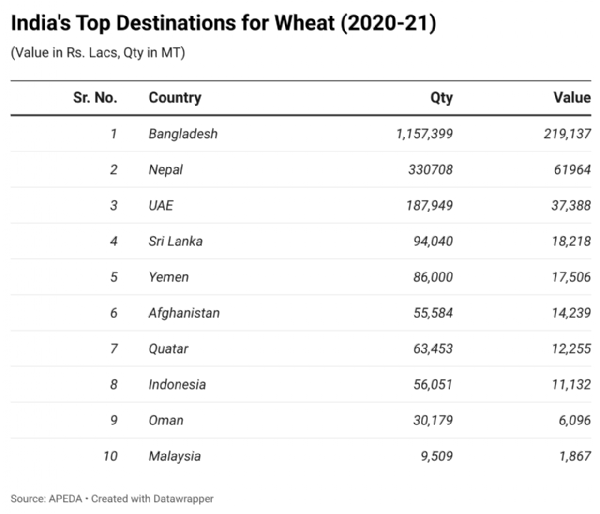600x514 pixels.
Task: Click the 'Sr. No.' column header
Action: coord(96,98)
